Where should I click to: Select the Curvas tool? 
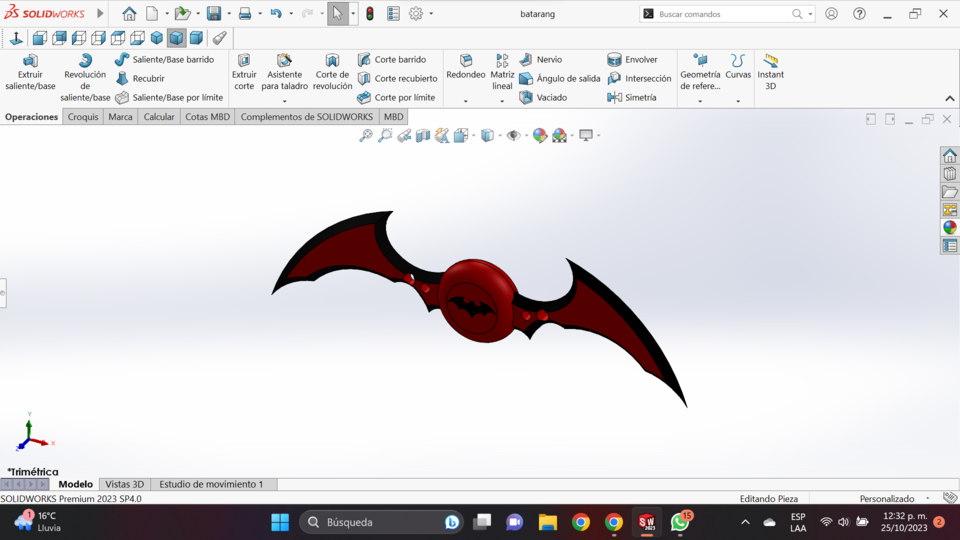tap(738, 67)
